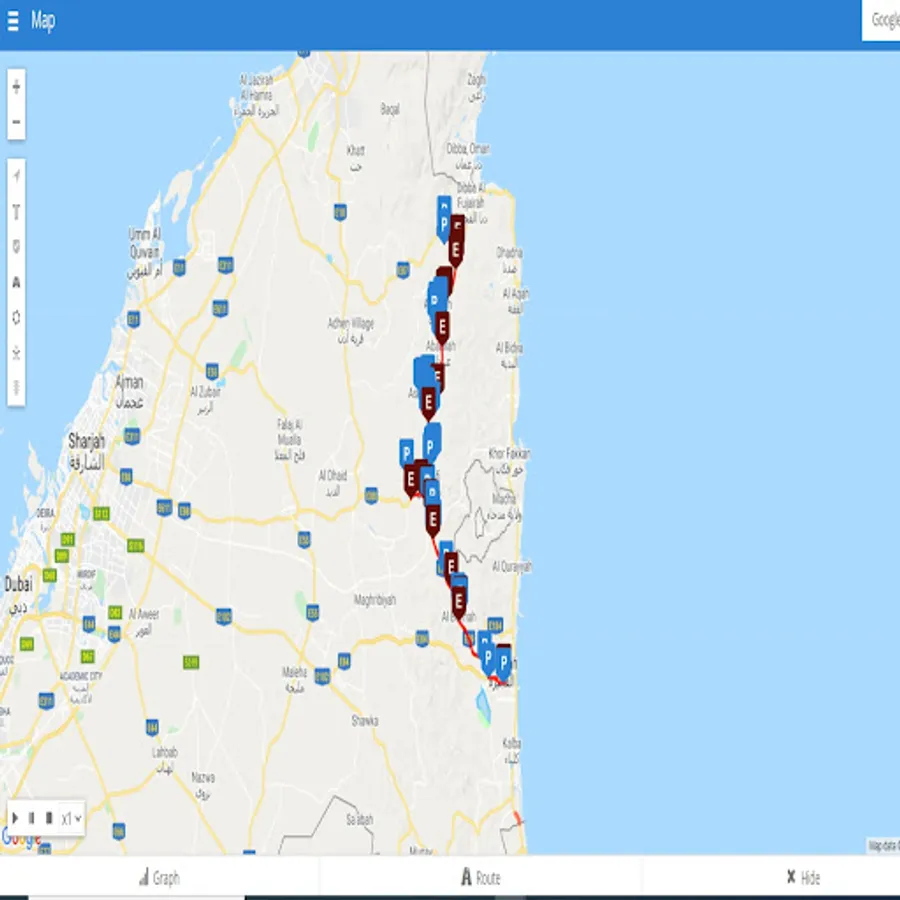900x900 pixels.
Task: Click the Maleha town label
Action: [x=294, y=678]
